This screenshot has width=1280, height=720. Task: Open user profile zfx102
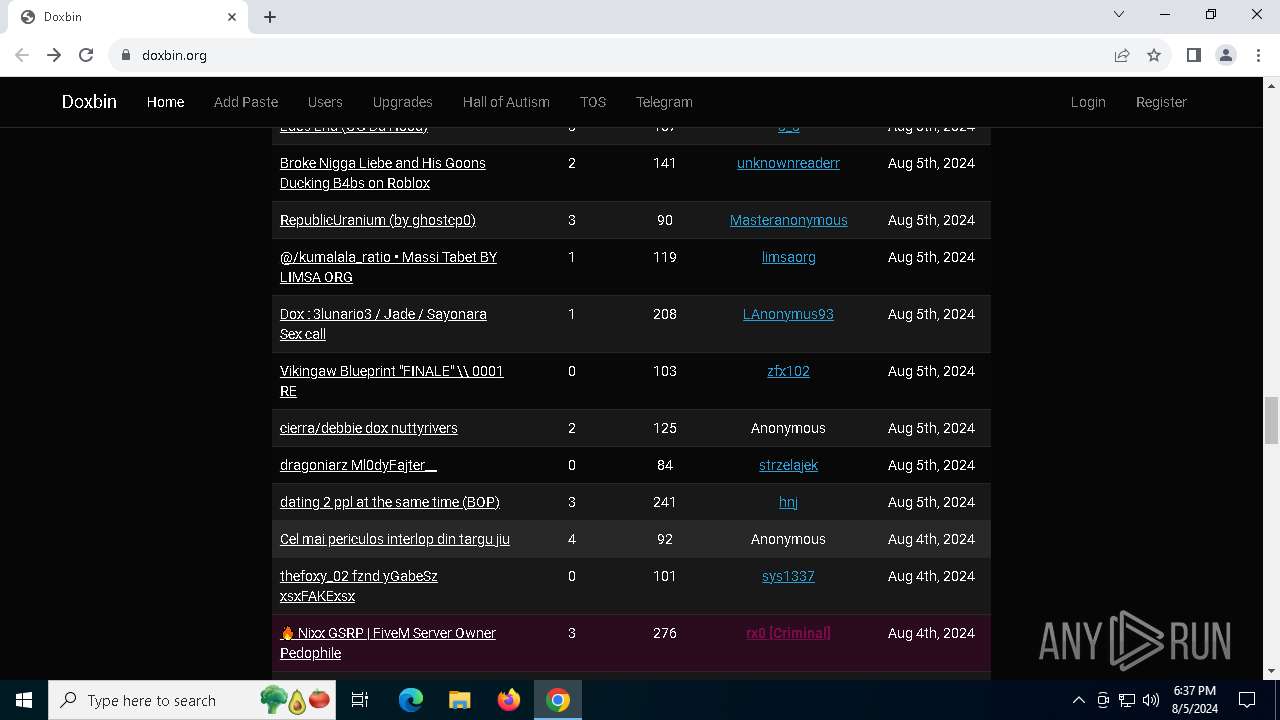[788, 371]
